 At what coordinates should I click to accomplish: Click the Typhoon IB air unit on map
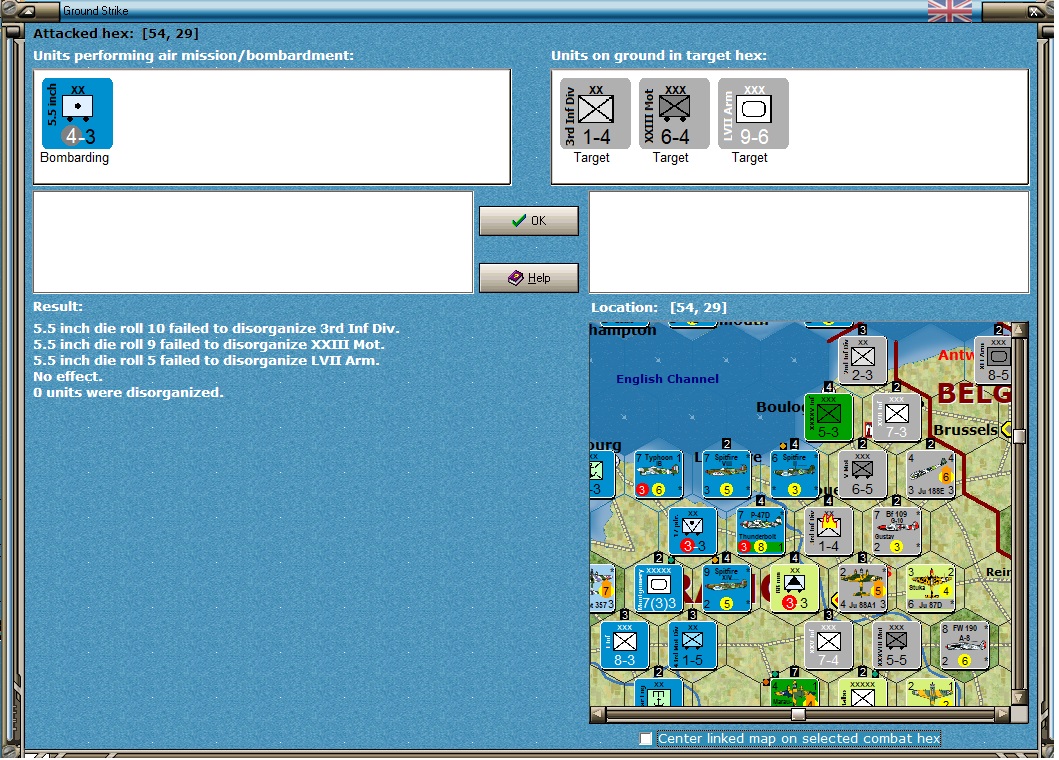click(x=658, y=474)
